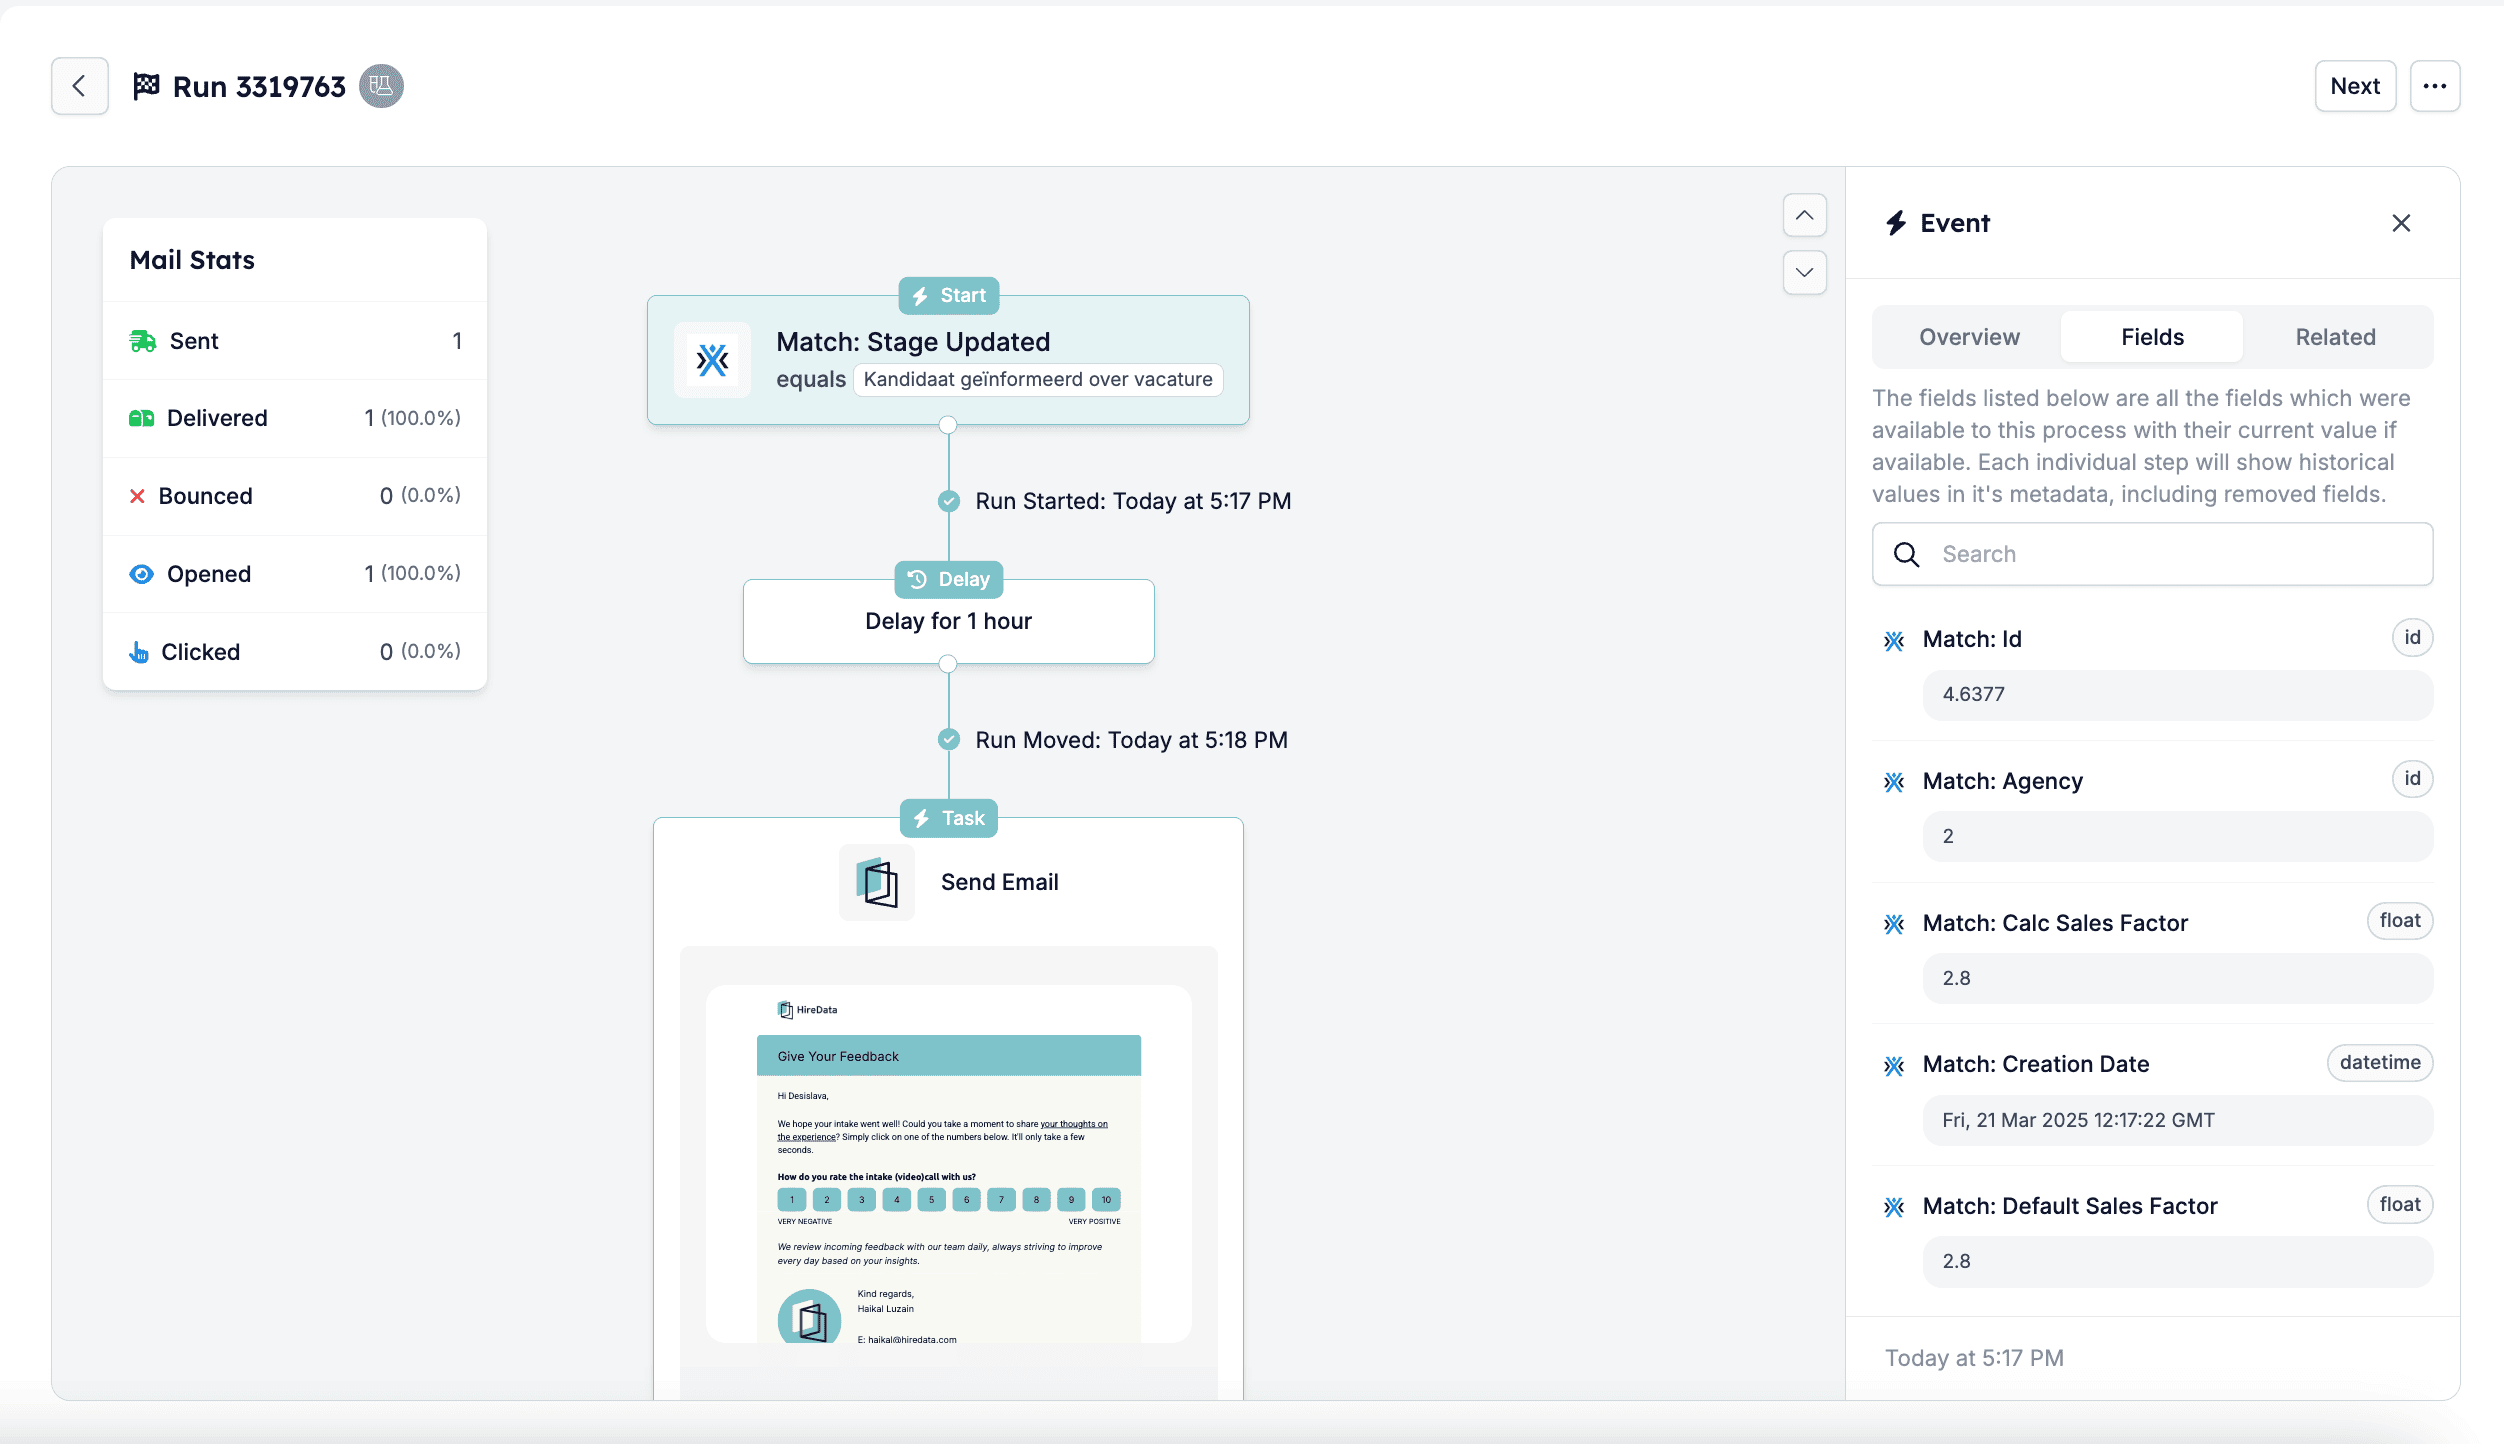Click the Clicked pointer hand icon
The width and height of the screenshot is (2504, 1444).
coord(139,652)
